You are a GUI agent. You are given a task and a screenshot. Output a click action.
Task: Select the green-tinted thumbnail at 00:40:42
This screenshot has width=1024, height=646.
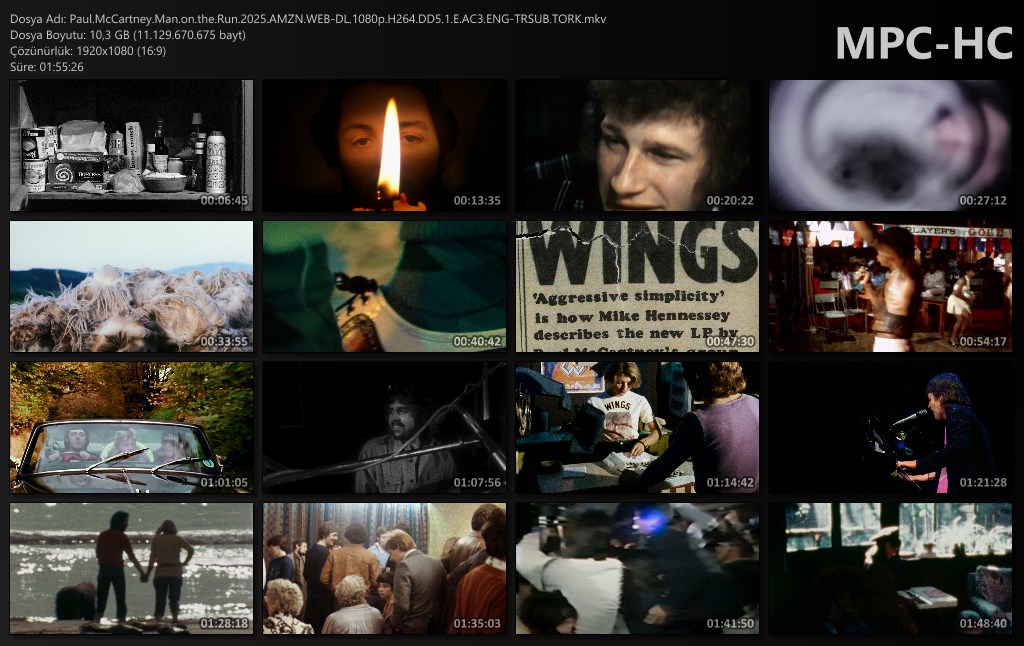coord(384,286)
